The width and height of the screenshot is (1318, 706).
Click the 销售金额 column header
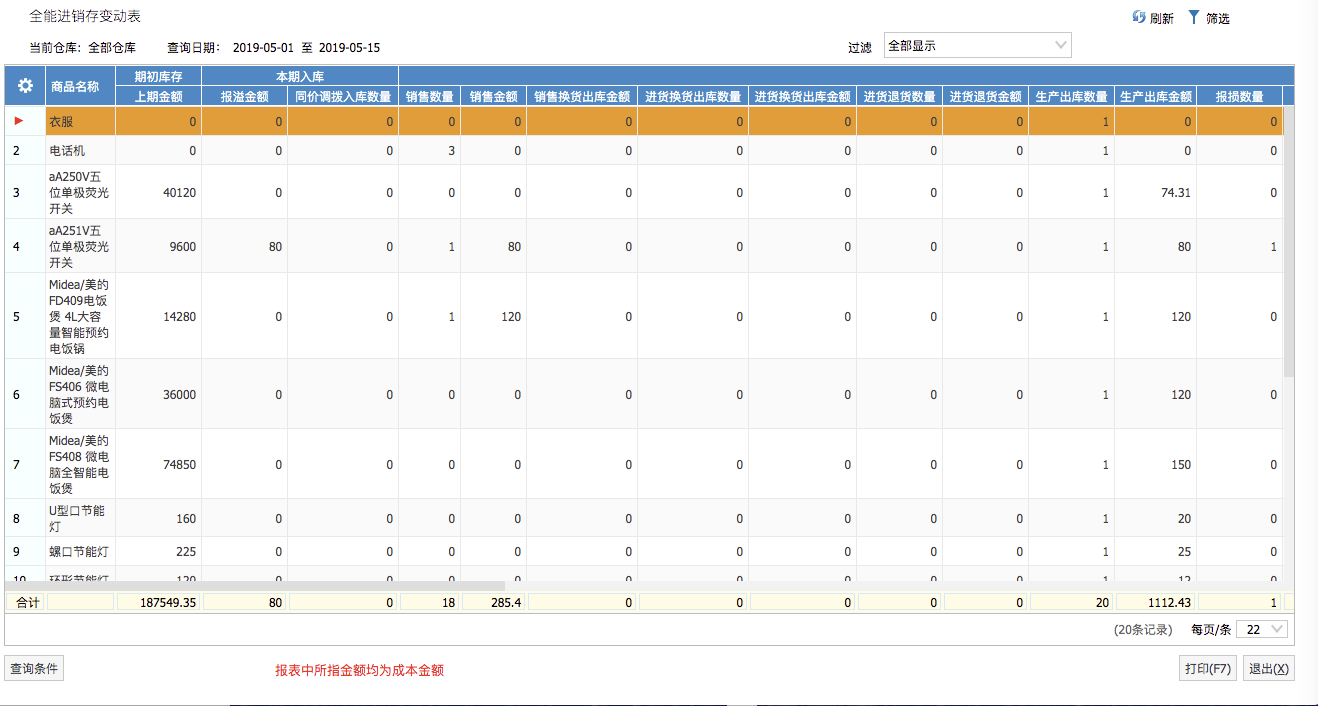(494, 96)
